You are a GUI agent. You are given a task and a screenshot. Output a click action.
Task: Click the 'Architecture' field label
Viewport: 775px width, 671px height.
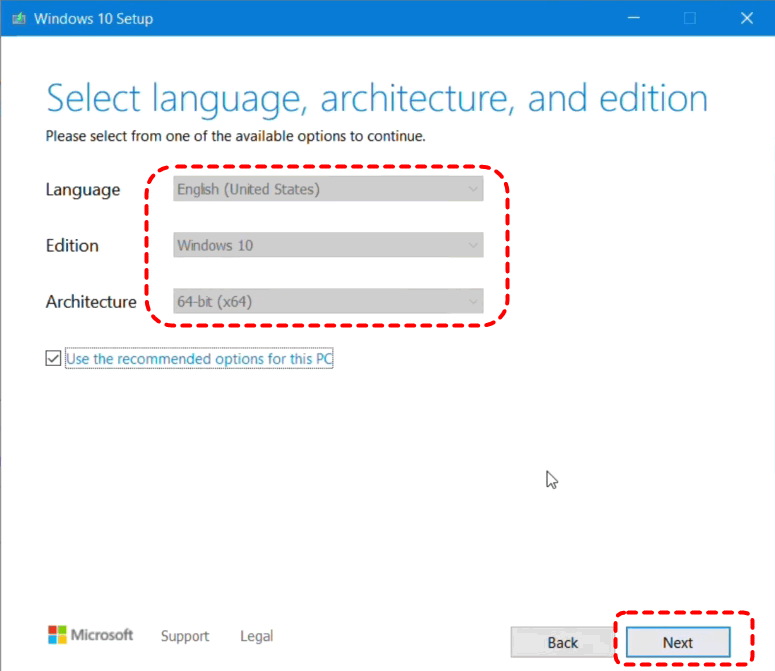pyautogui.click(x=91, y=301)
